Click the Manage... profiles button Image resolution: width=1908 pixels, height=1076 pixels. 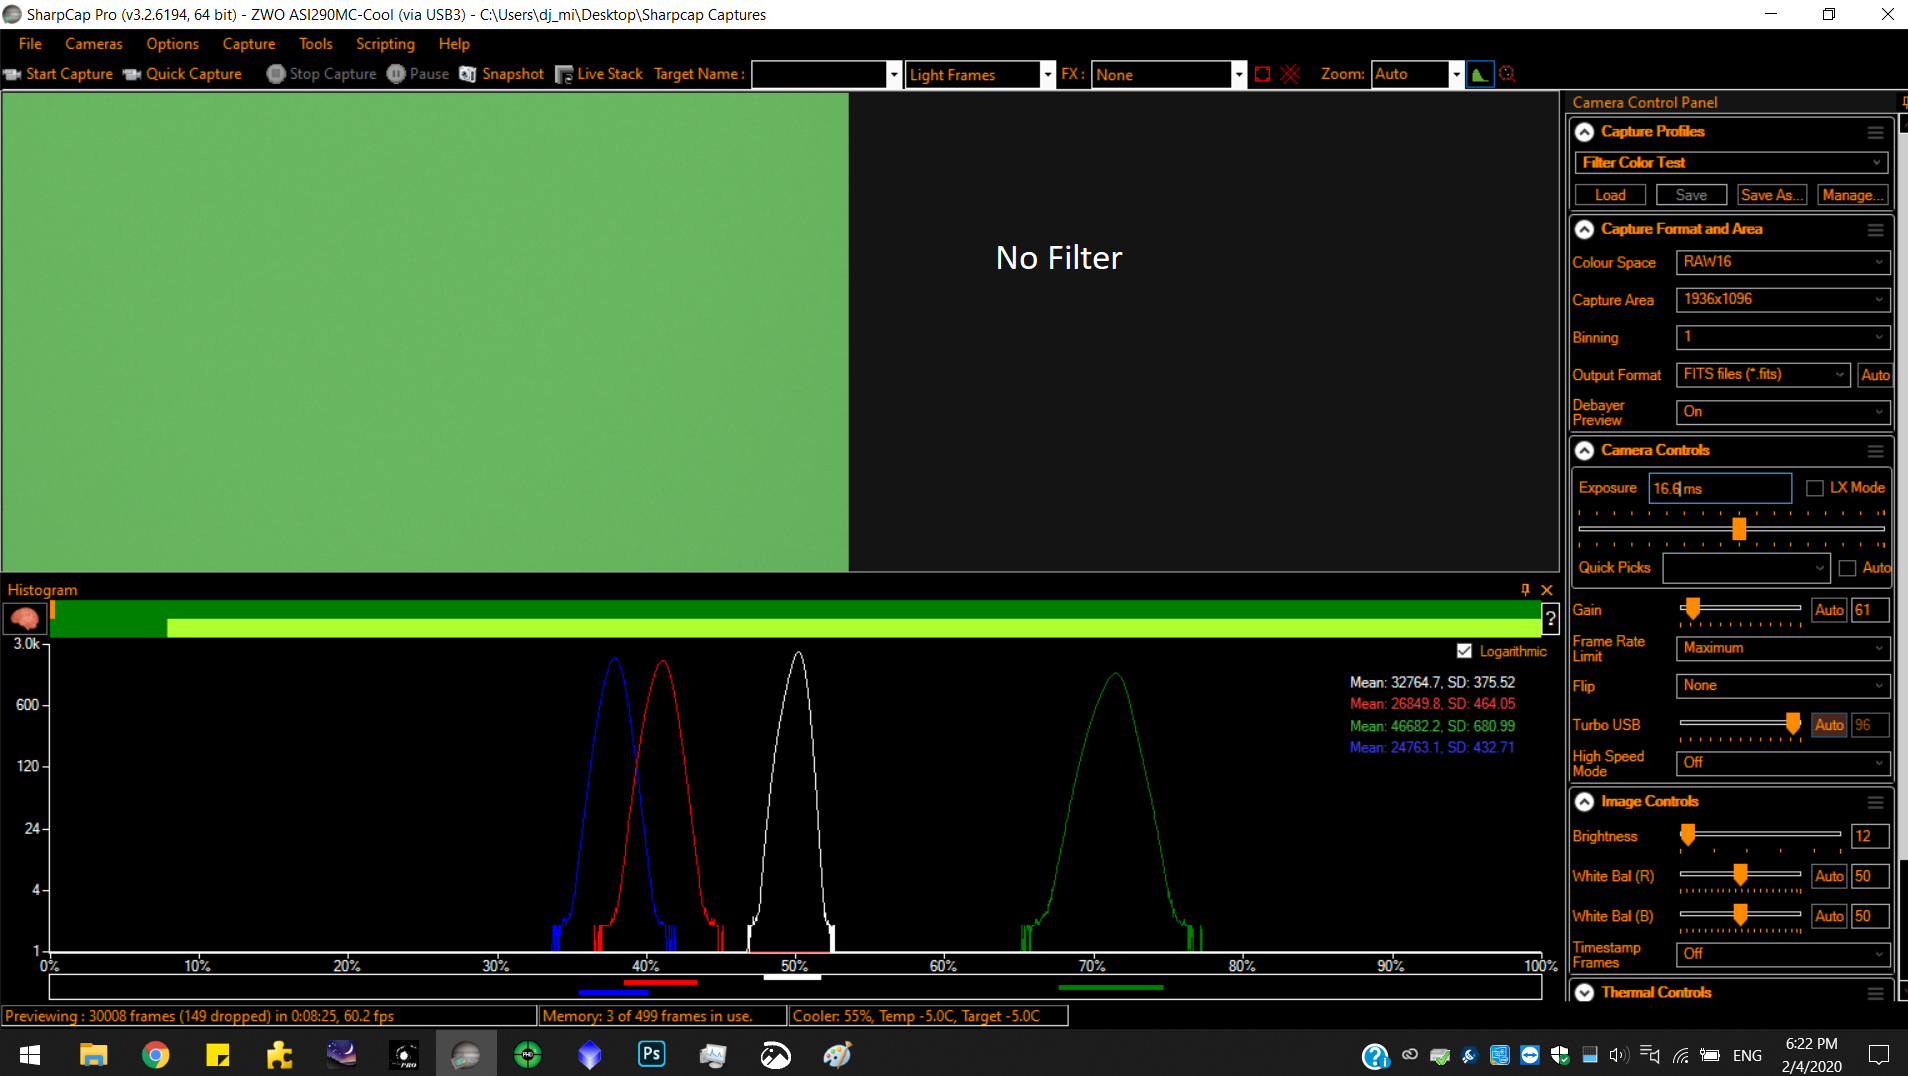pyautogui.click(x=1853, y=195)
